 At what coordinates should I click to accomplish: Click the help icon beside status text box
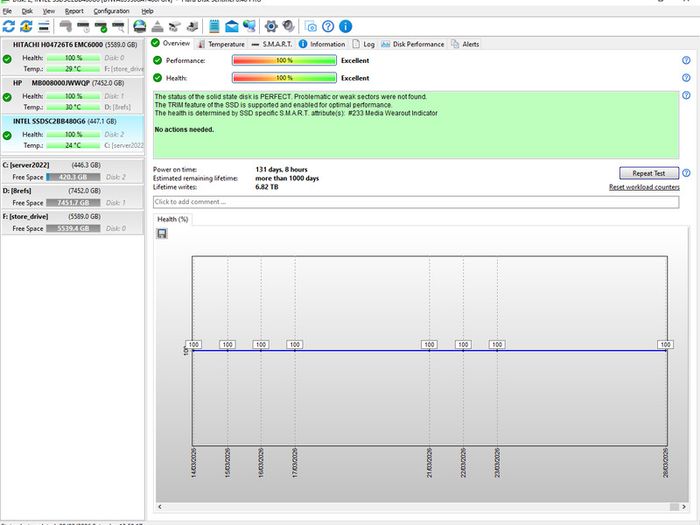tap(686, 95)
